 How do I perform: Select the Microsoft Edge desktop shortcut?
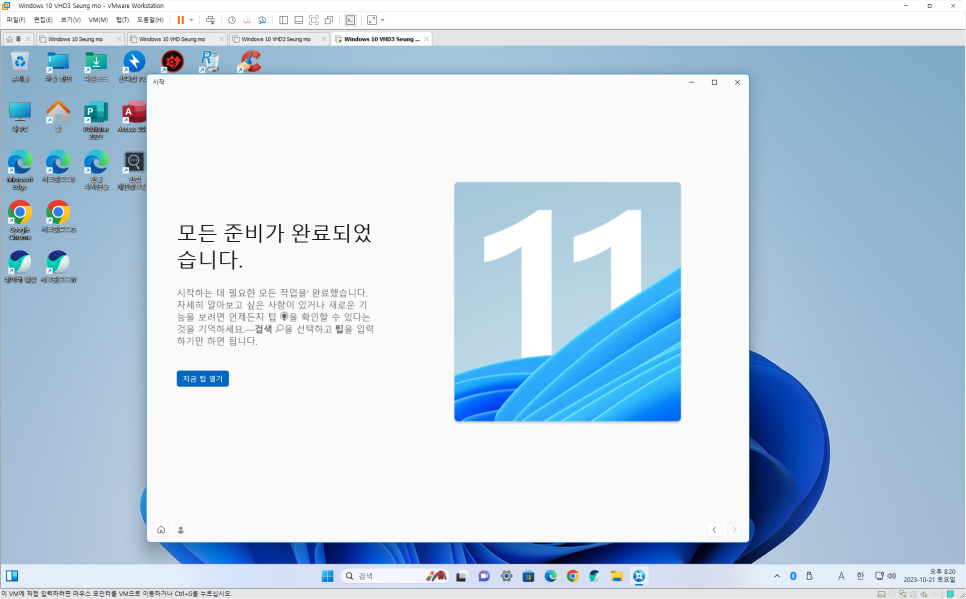coord(20,171)
